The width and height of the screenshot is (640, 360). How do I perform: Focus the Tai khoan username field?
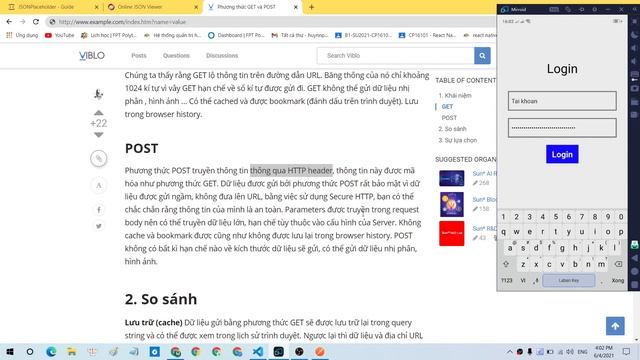pyautogui.click(x=562, y=101)
